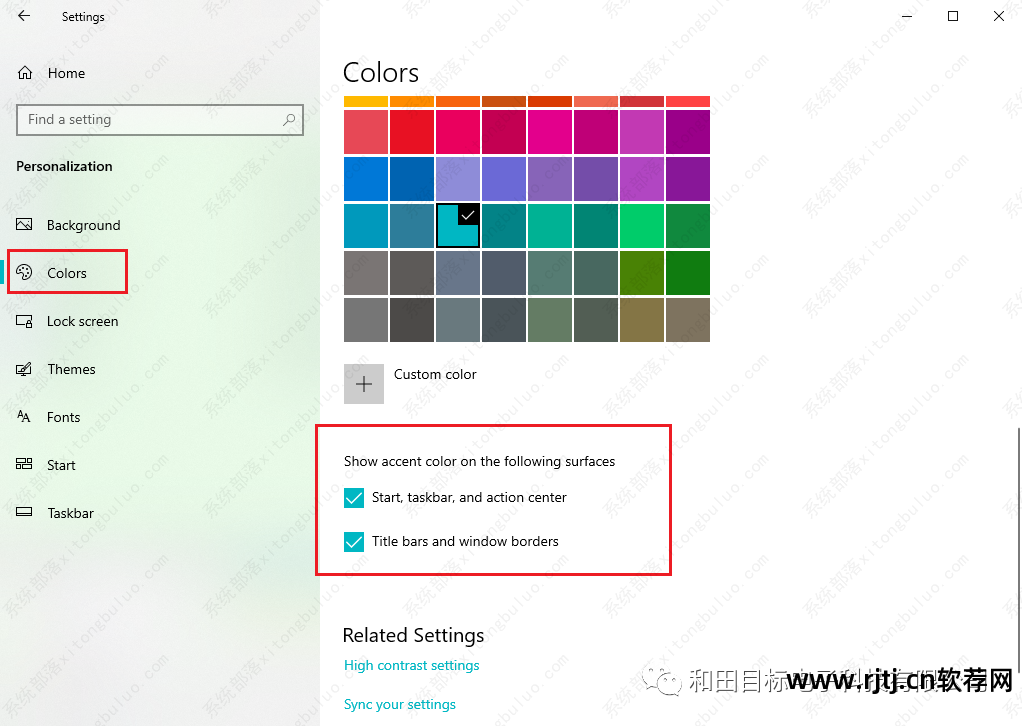Open the Taskbar settings icon

click(x=27, y=513)
